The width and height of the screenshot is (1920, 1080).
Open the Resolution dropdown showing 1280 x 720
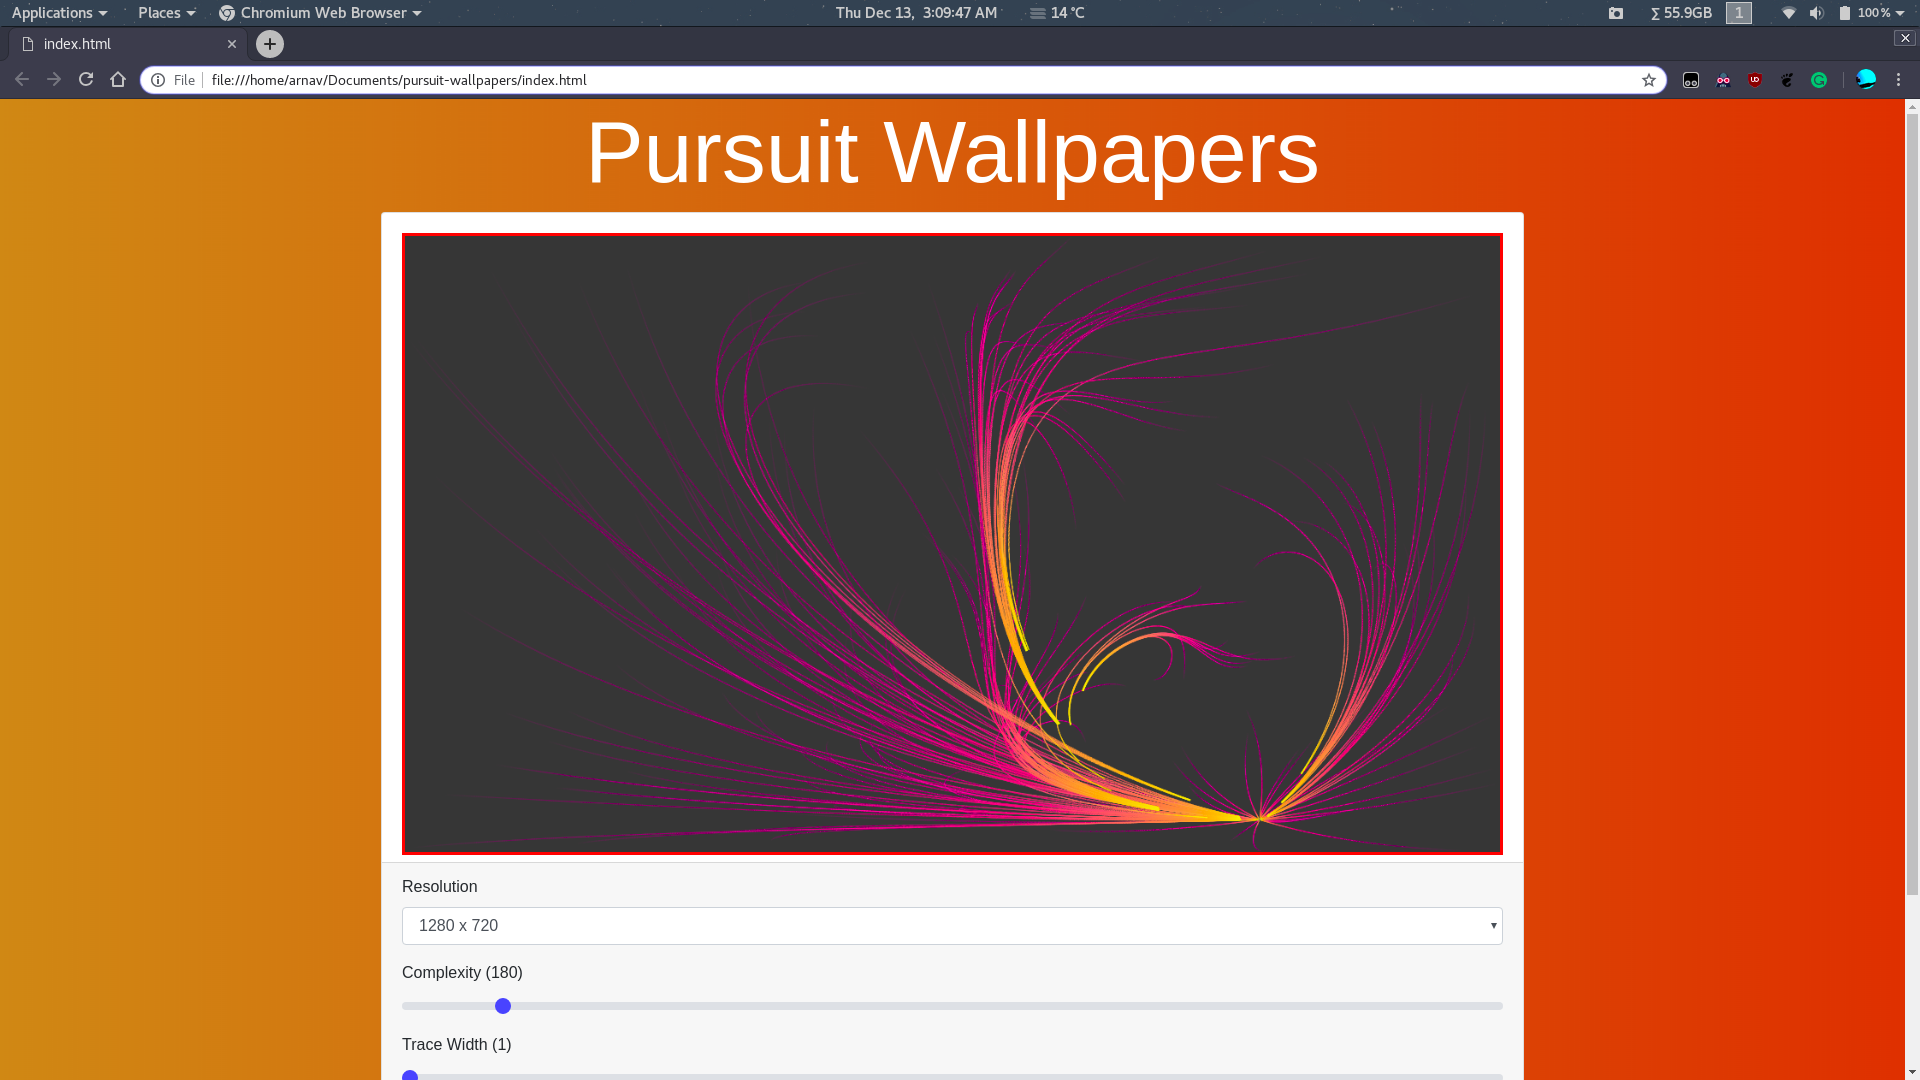tap(951, 926)
